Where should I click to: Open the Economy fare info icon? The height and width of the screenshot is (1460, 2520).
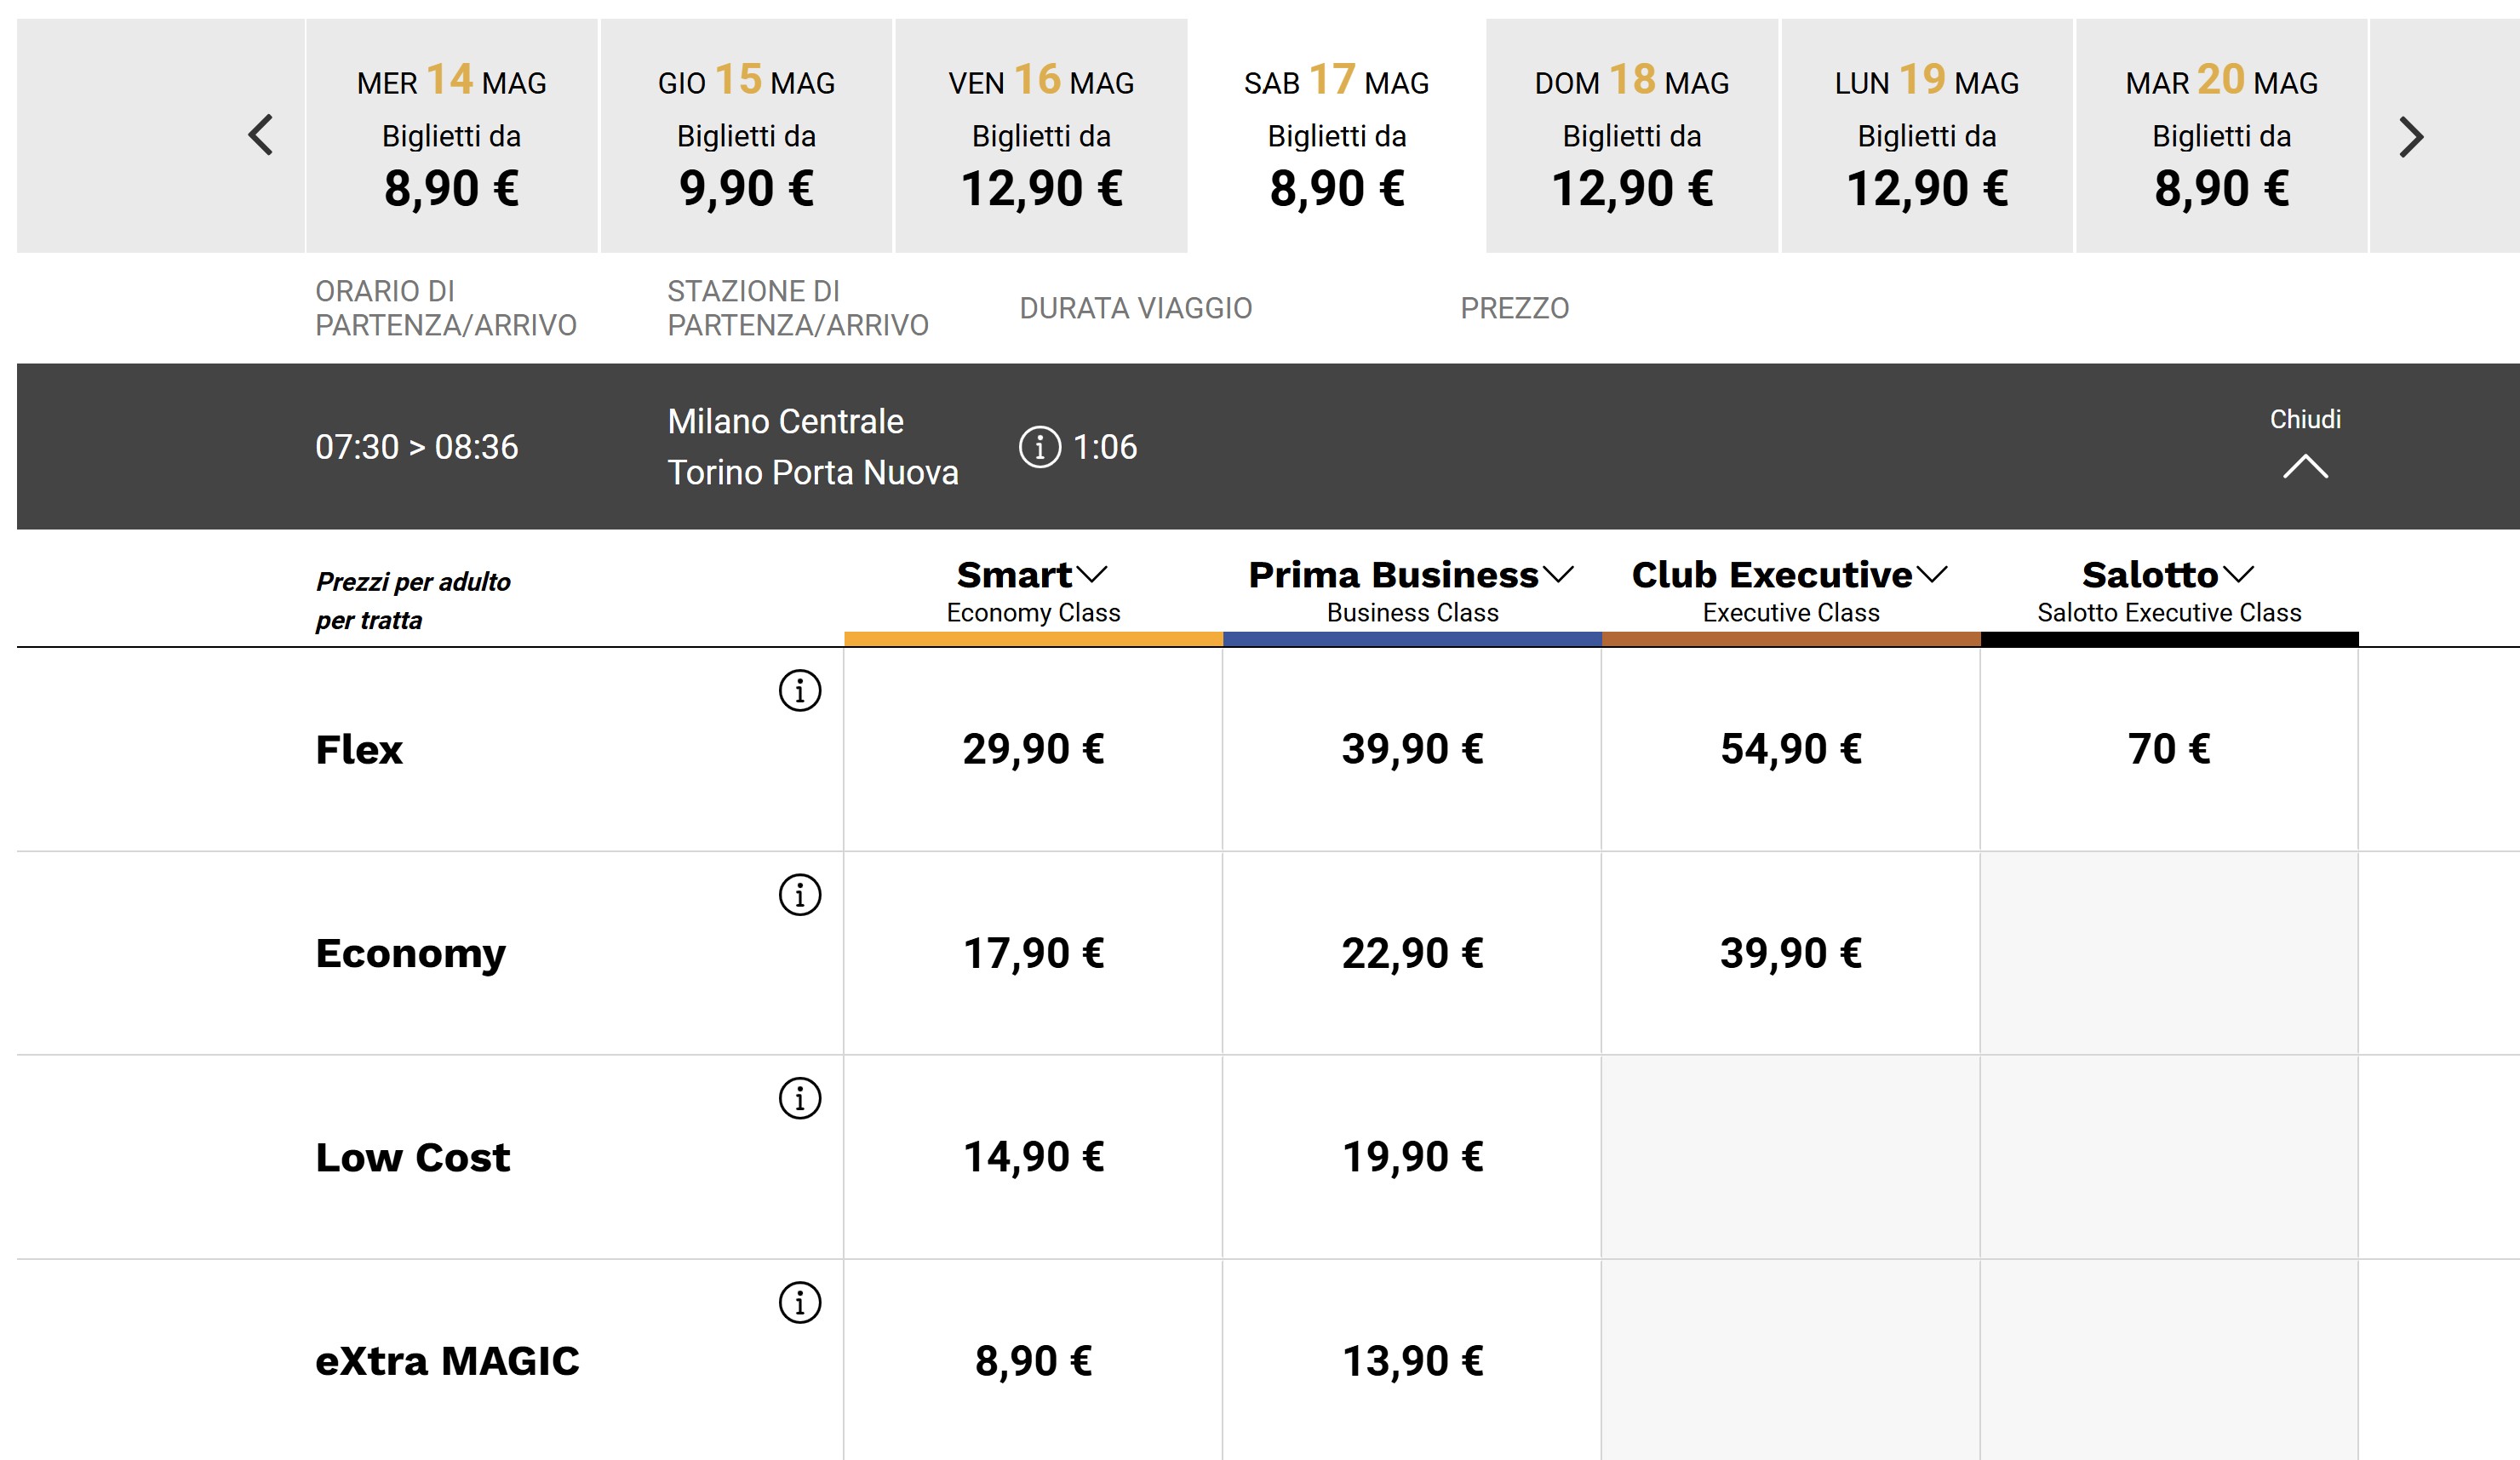click(x=799, y=894)
